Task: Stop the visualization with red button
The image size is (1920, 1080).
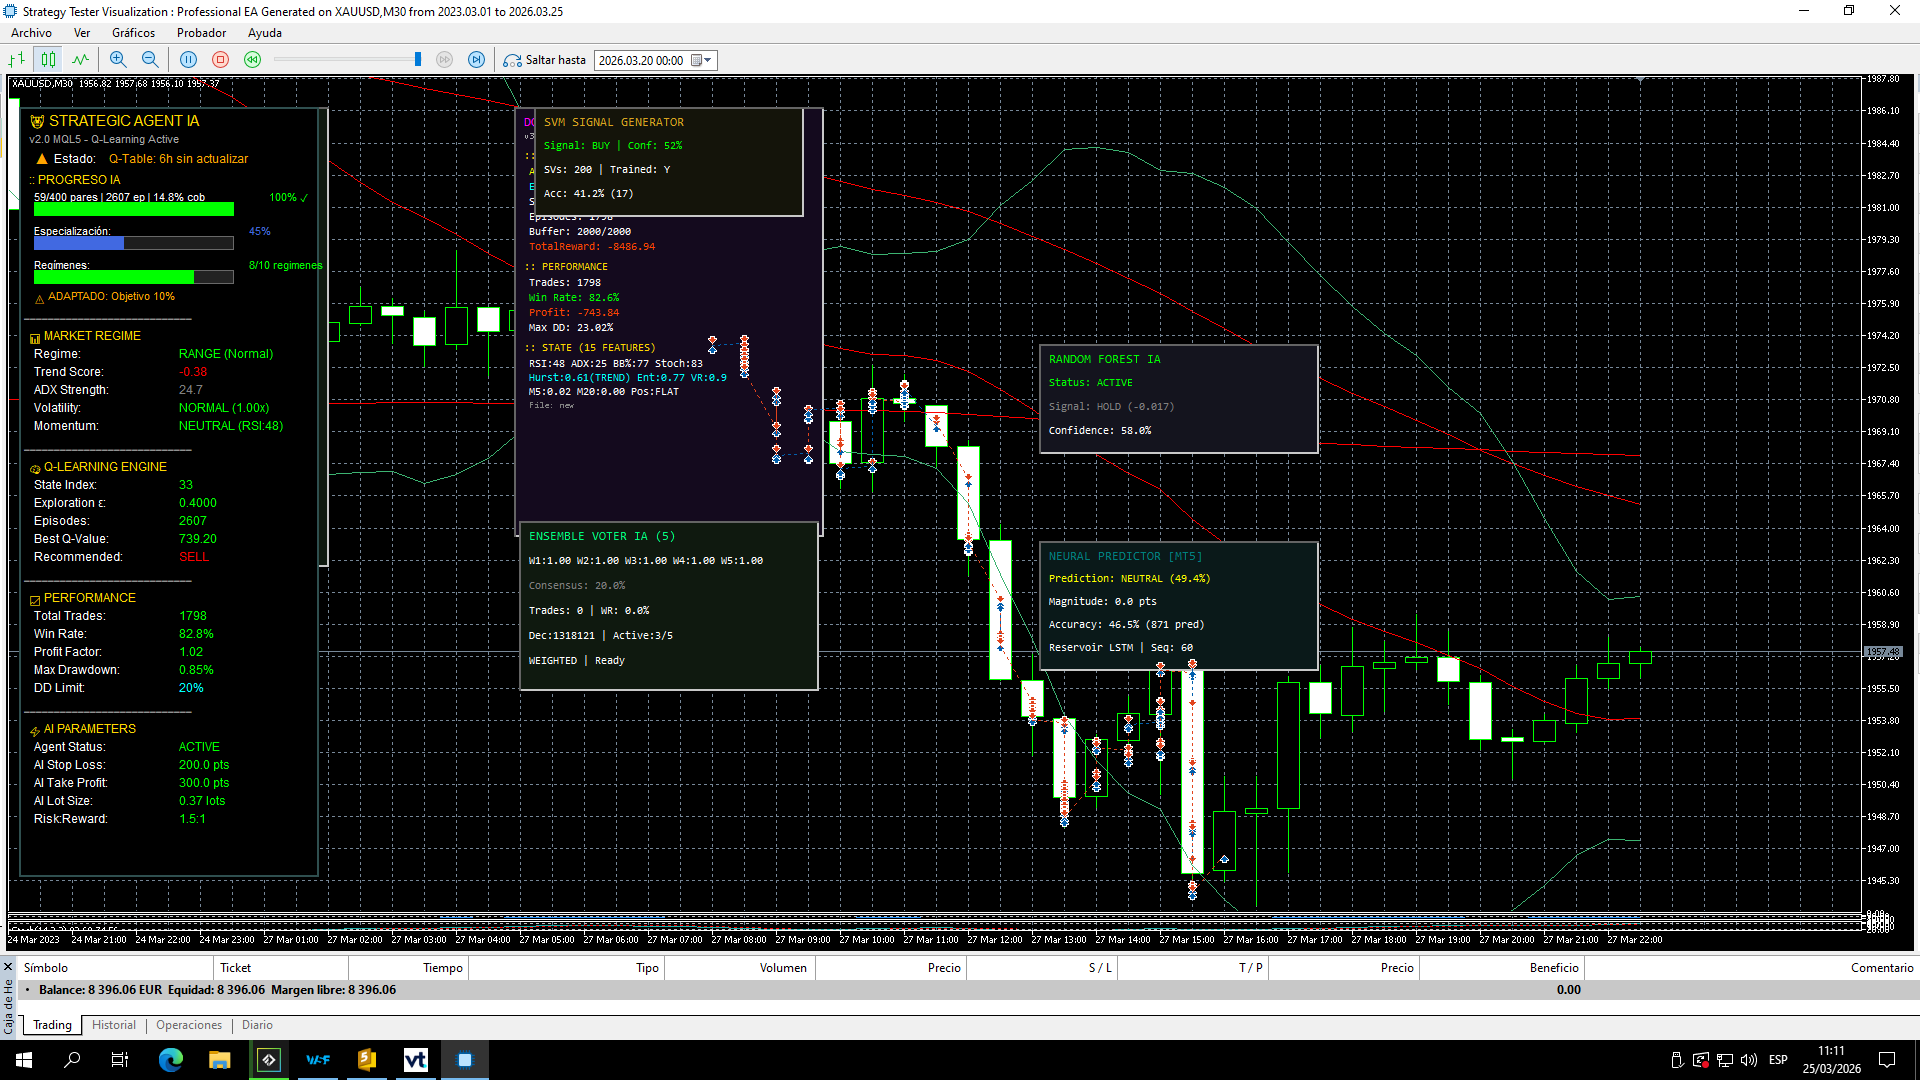Action: point(221,60)
